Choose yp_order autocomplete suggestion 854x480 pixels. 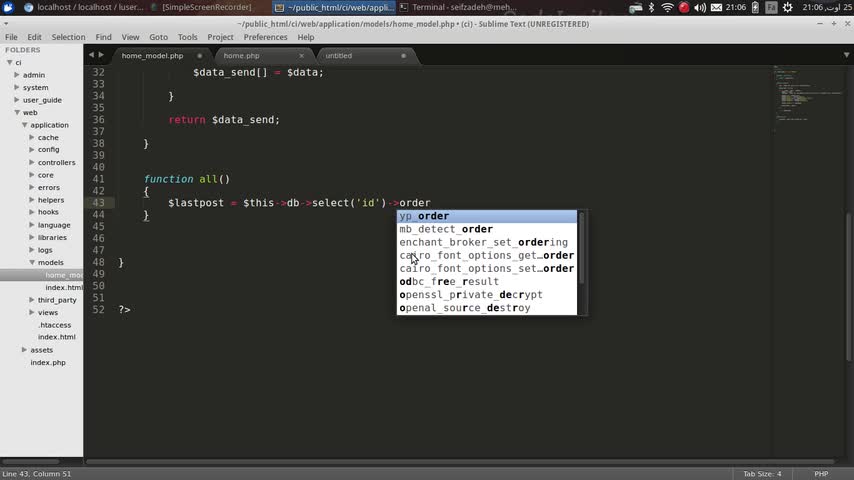coord(486,216)
